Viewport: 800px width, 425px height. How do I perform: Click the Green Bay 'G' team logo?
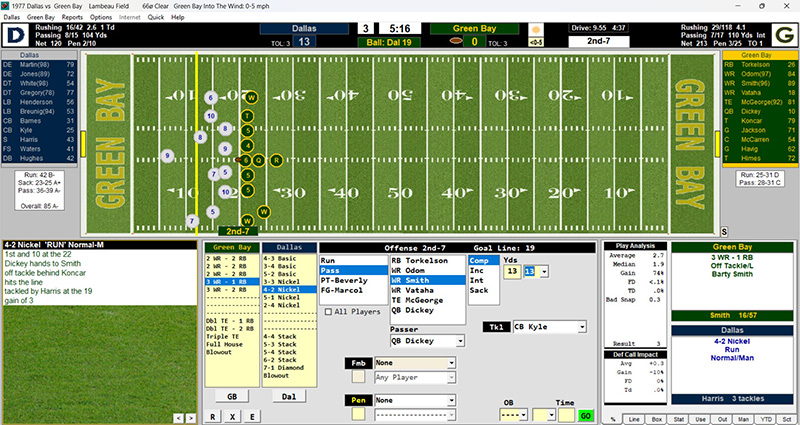[x=785, y=35]
